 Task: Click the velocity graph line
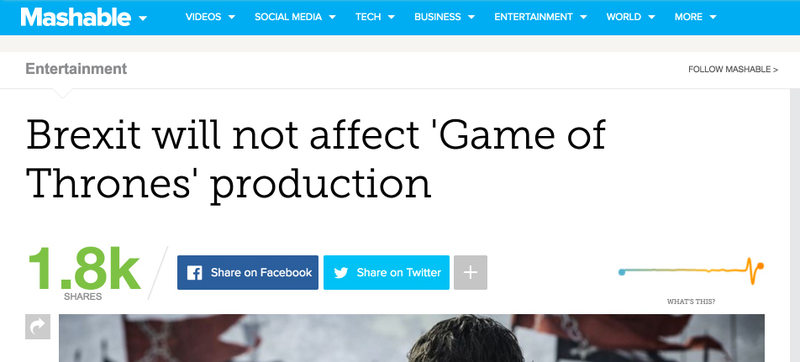tap(691, 270)
